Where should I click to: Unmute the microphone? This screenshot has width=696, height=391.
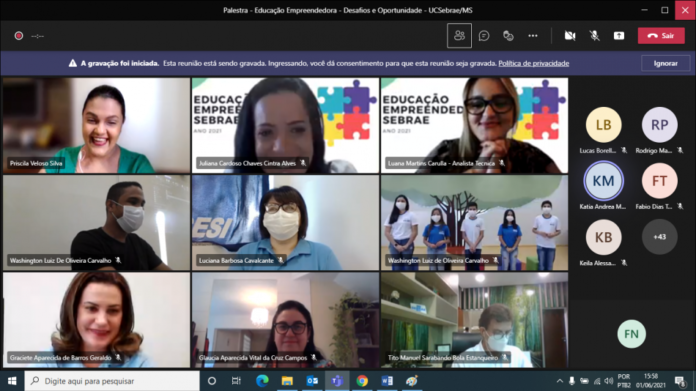click(594, 36)
